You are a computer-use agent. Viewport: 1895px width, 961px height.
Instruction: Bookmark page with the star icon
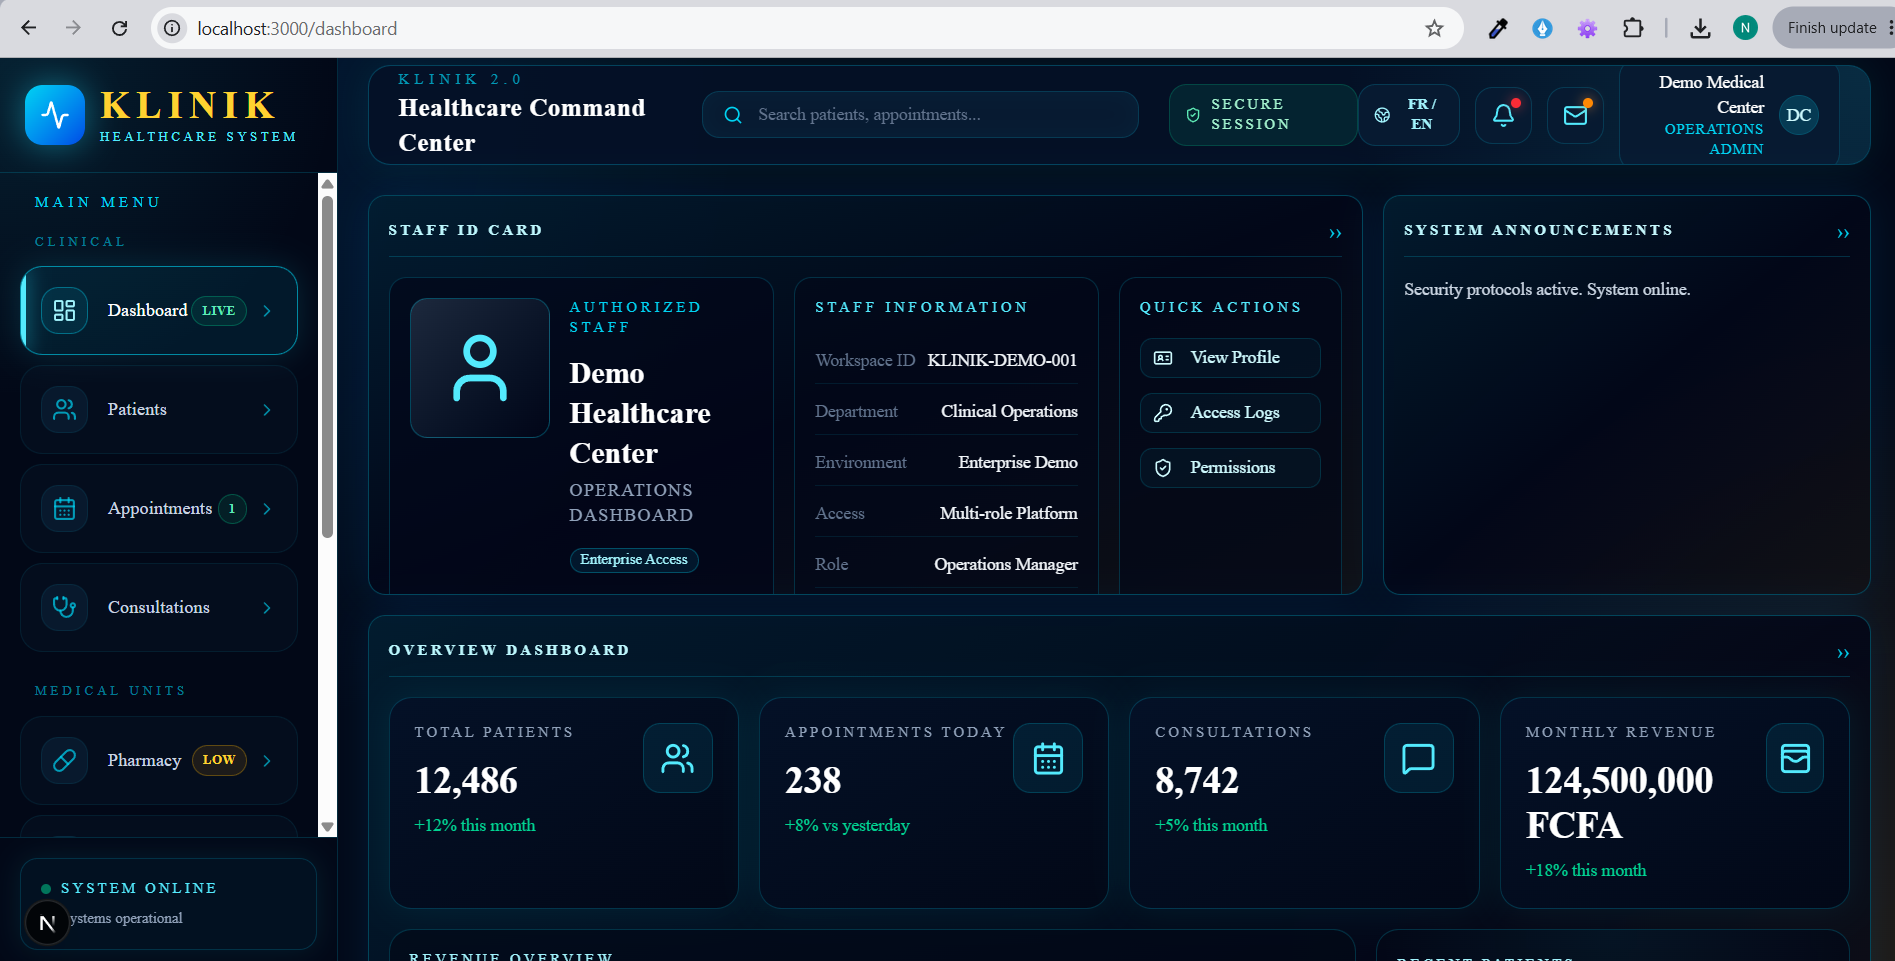click(x=1434, y=28)
